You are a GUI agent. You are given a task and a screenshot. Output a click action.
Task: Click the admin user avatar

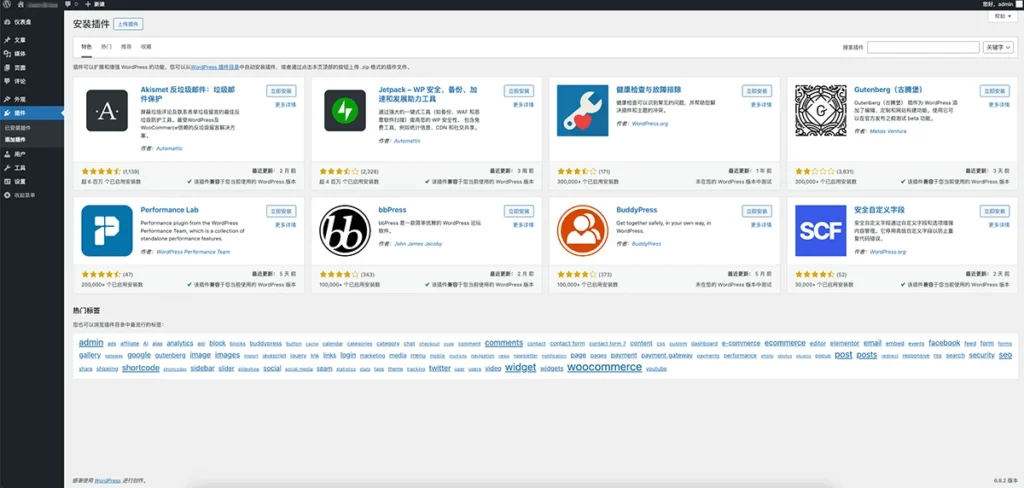pos(1017,4)
